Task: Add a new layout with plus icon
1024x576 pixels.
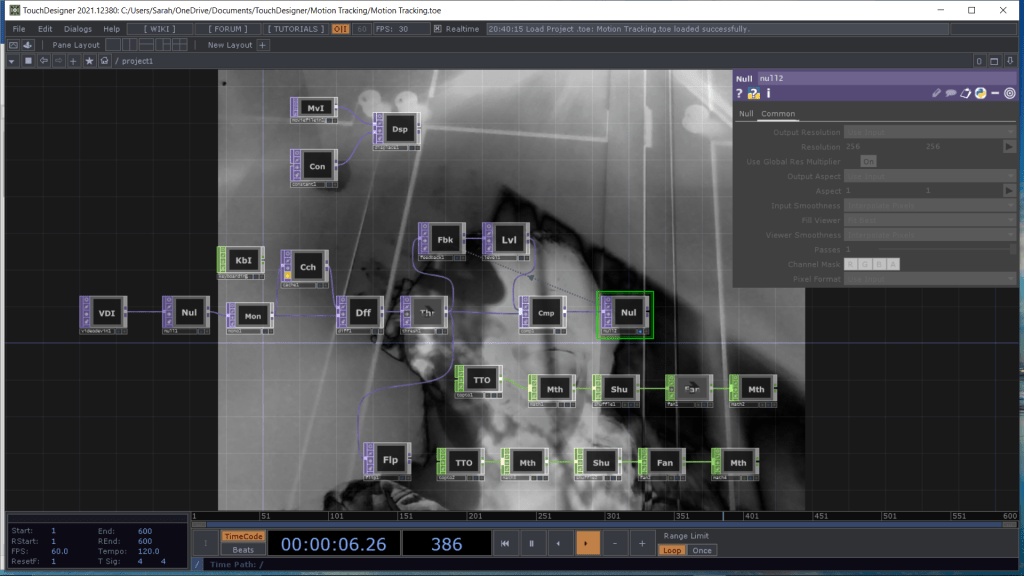Action: (x=263, y=45)
